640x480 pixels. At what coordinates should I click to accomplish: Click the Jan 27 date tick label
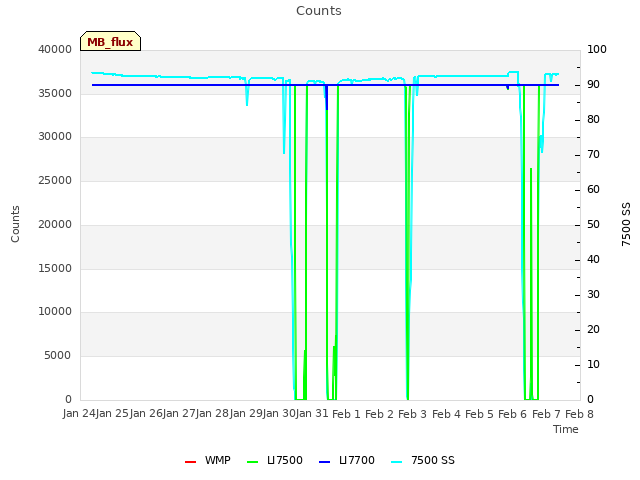[x=179, y=414]
